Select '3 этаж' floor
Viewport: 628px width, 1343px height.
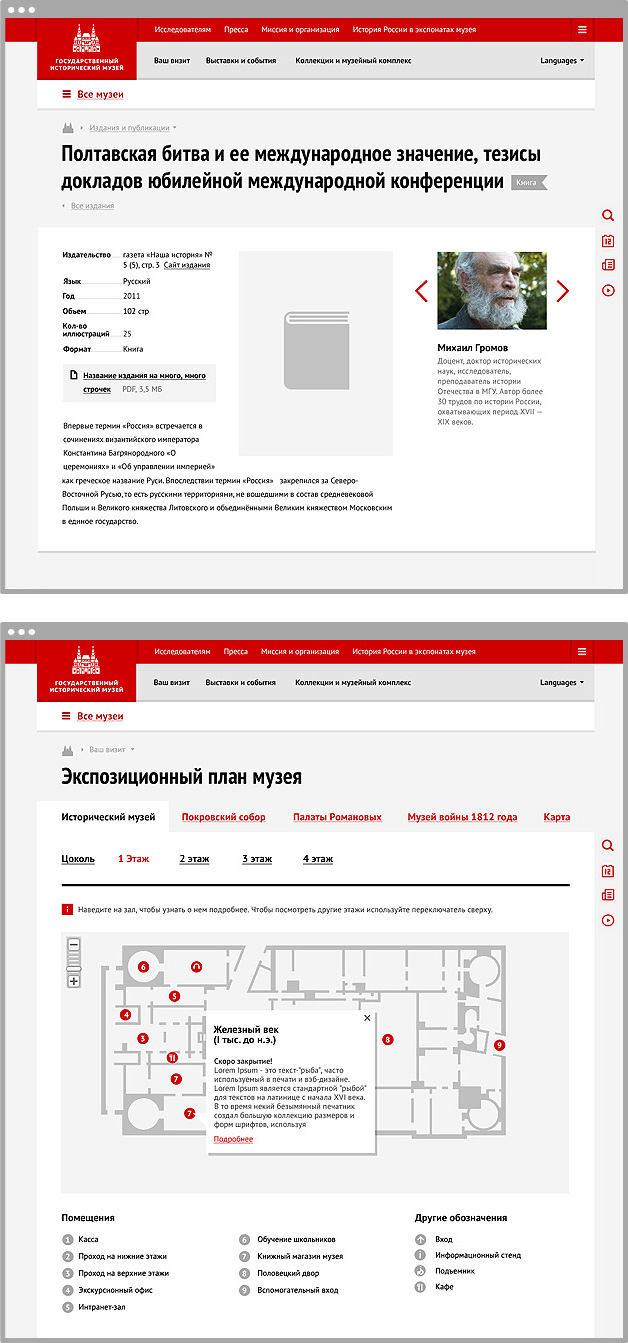point(257,859)
